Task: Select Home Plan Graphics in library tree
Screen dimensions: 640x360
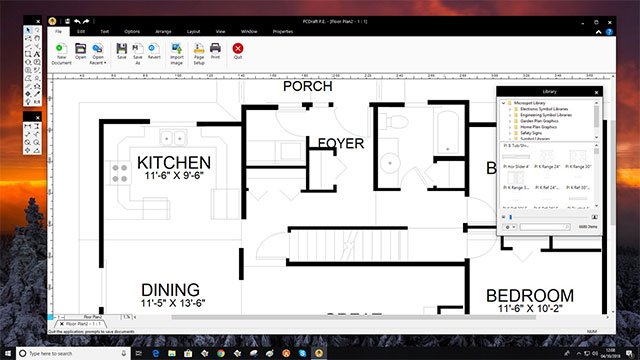Action: coord(538,127)
